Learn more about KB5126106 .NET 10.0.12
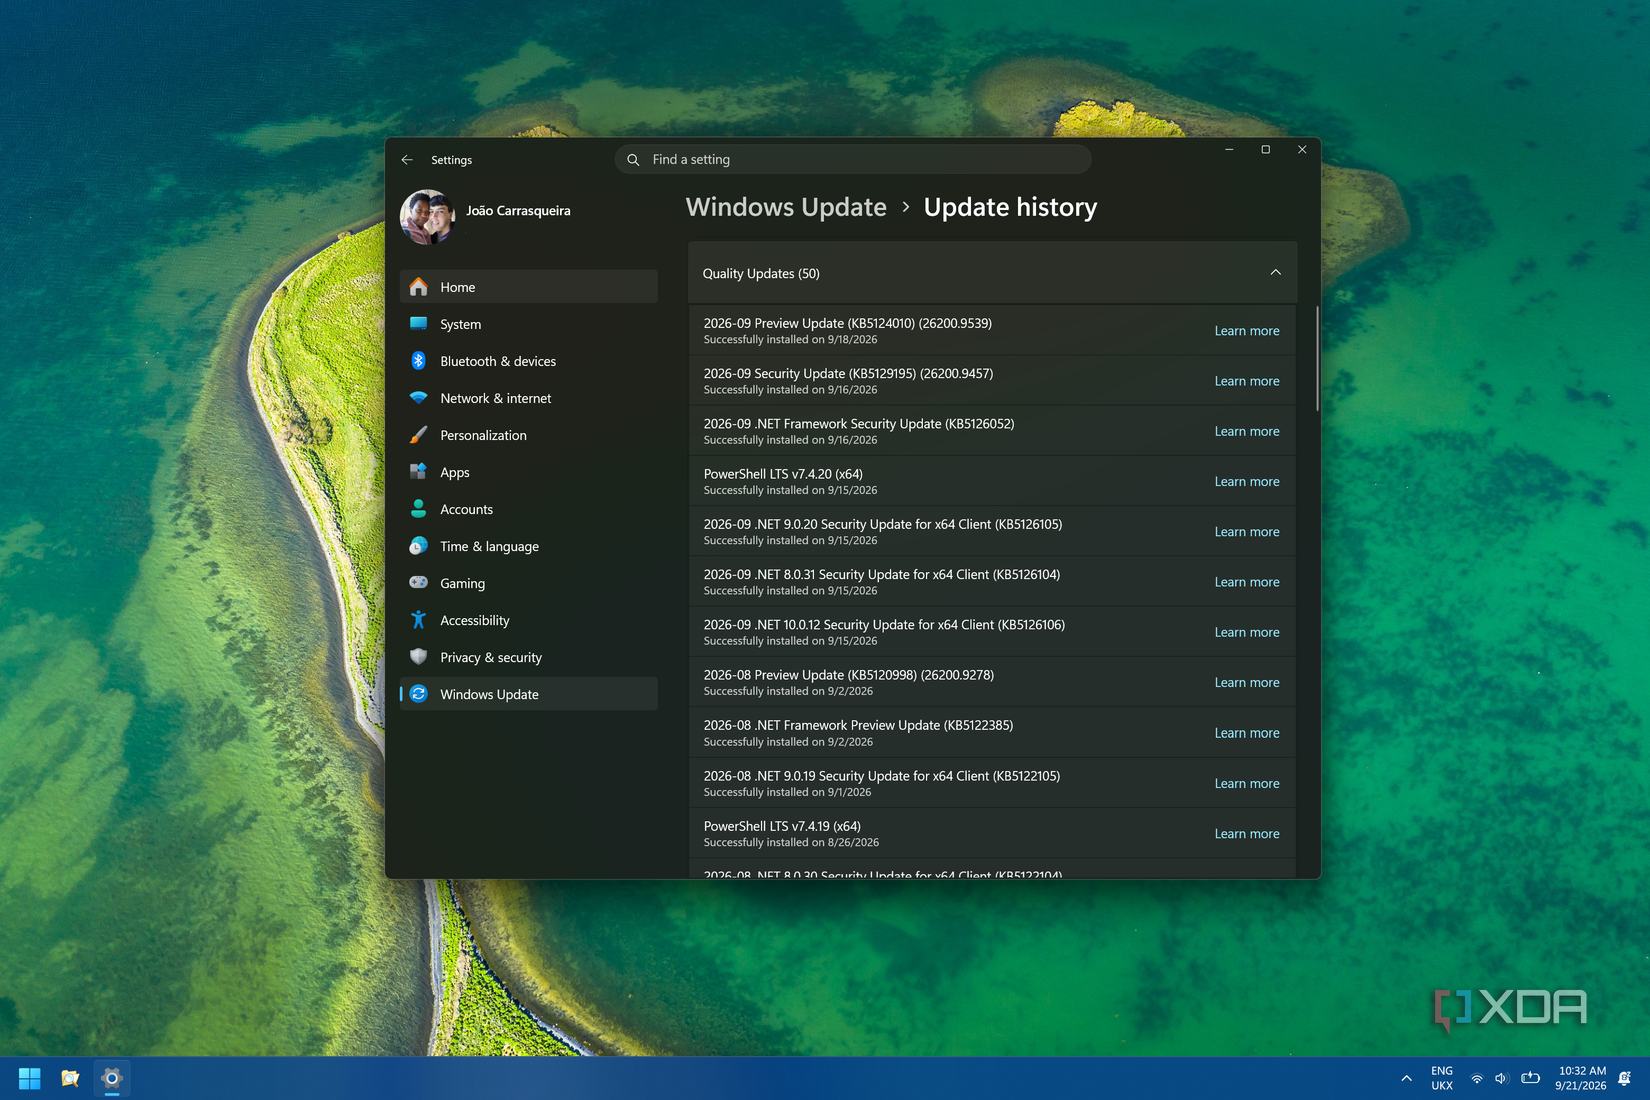This screenshot has width=1650, height=1100. pos(1247,632)
